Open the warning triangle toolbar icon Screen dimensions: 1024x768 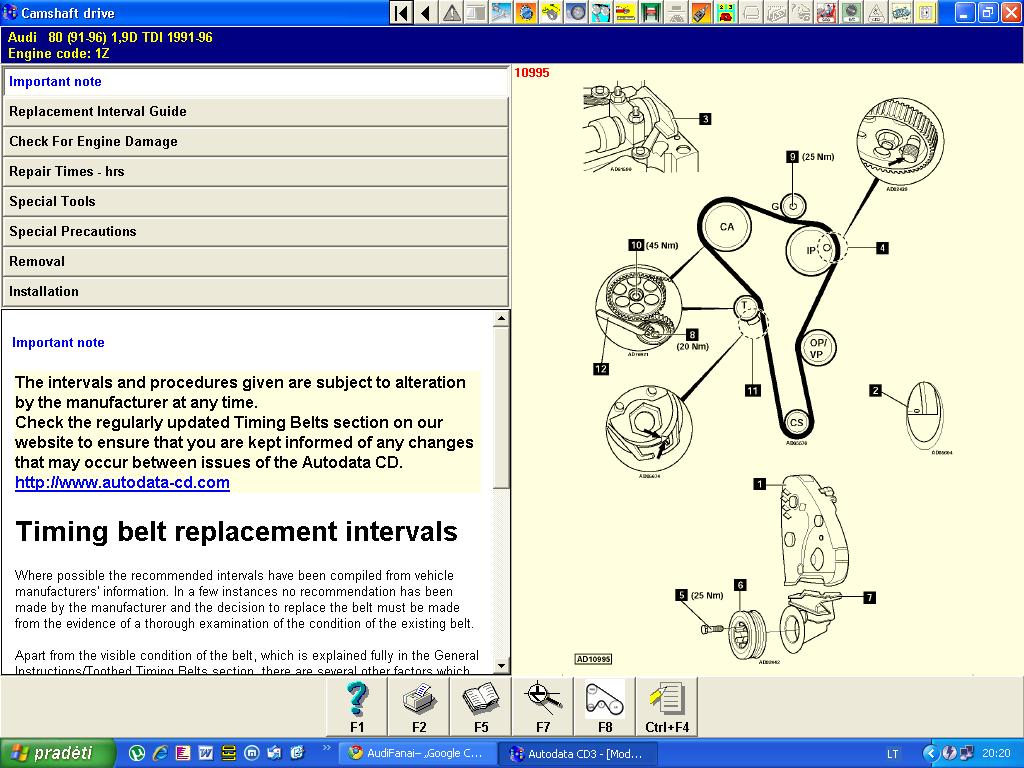click(451, 12)
